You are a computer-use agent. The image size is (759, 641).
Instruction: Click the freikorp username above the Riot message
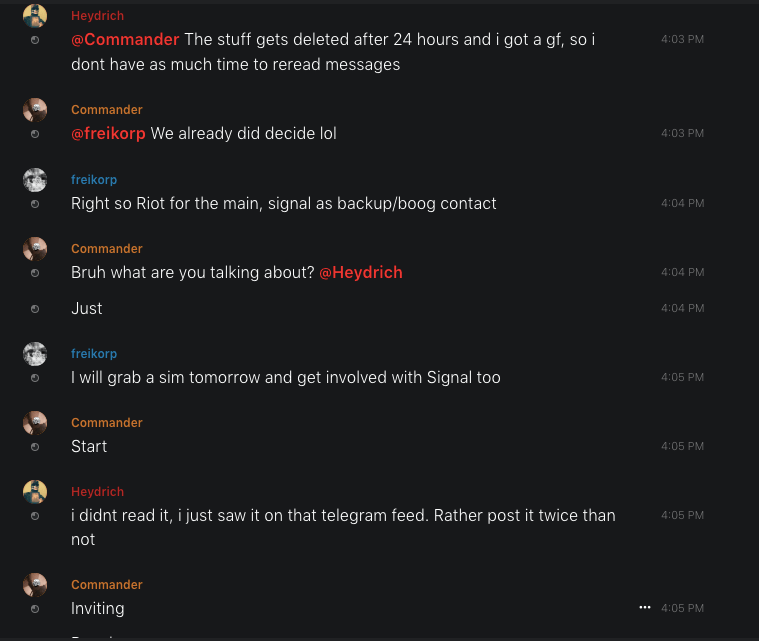[x=96, y=180]
